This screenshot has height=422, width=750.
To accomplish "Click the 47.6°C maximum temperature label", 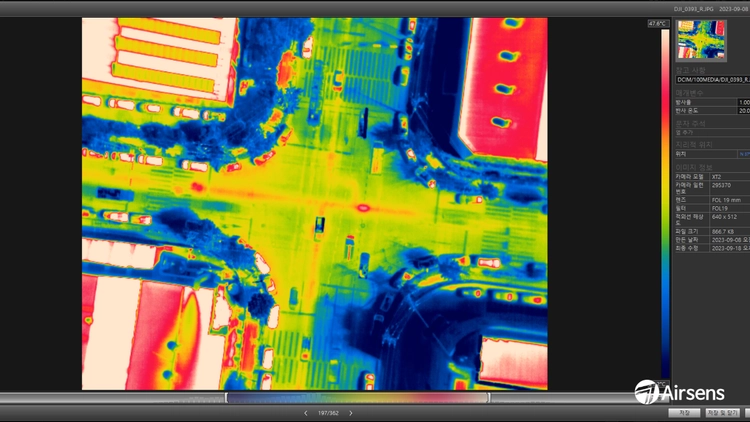I will tap(658, 23).
